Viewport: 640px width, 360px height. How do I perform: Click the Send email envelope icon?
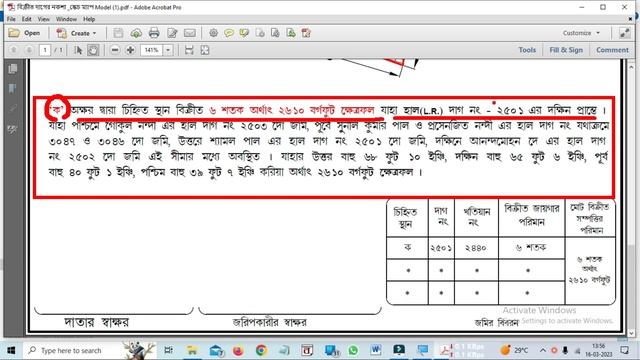pos(189,33)
